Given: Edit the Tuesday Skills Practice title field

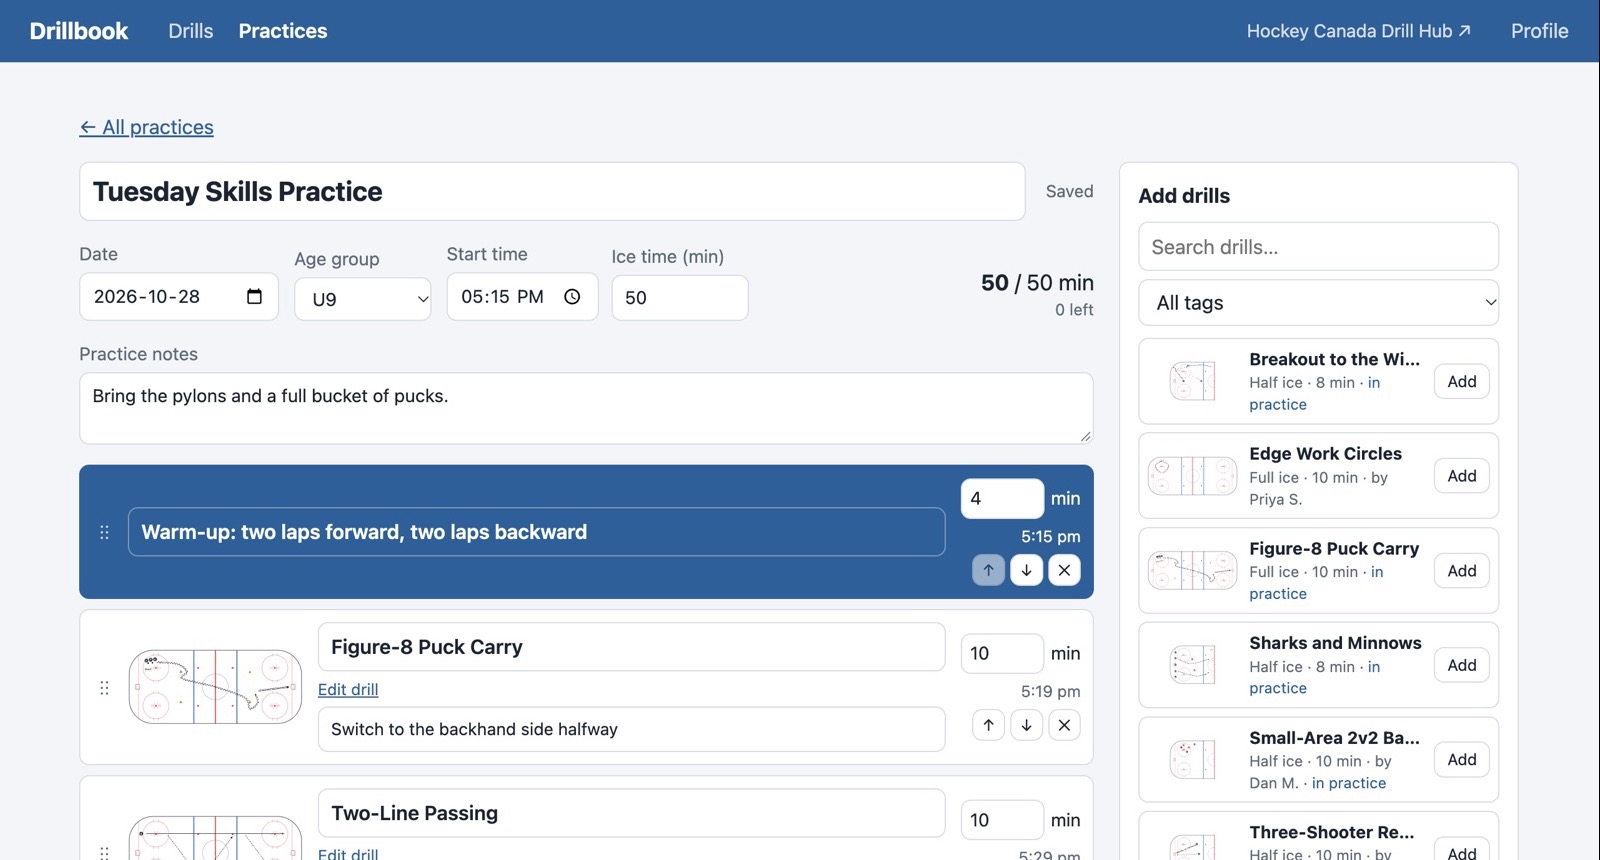Looking at the screenshot, I should pyautogui.click(x=552, y=191).
